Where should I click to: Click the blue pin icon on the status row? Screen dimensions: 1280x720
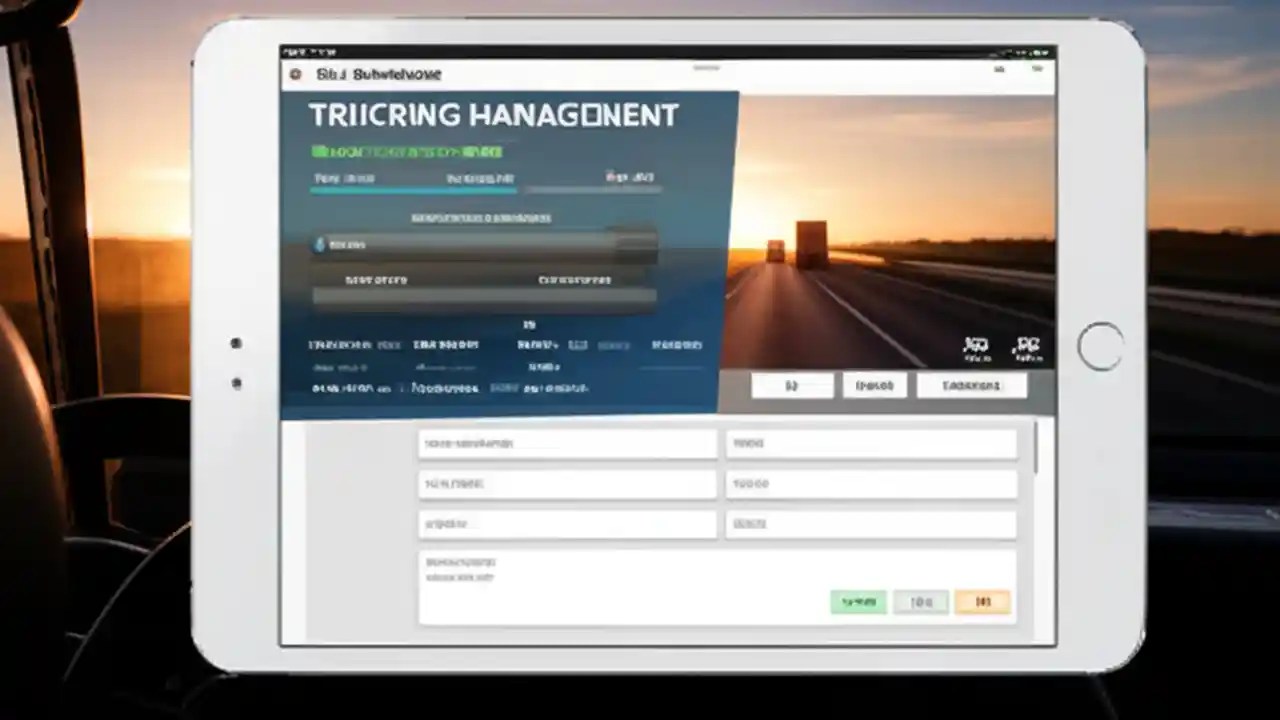321,243
